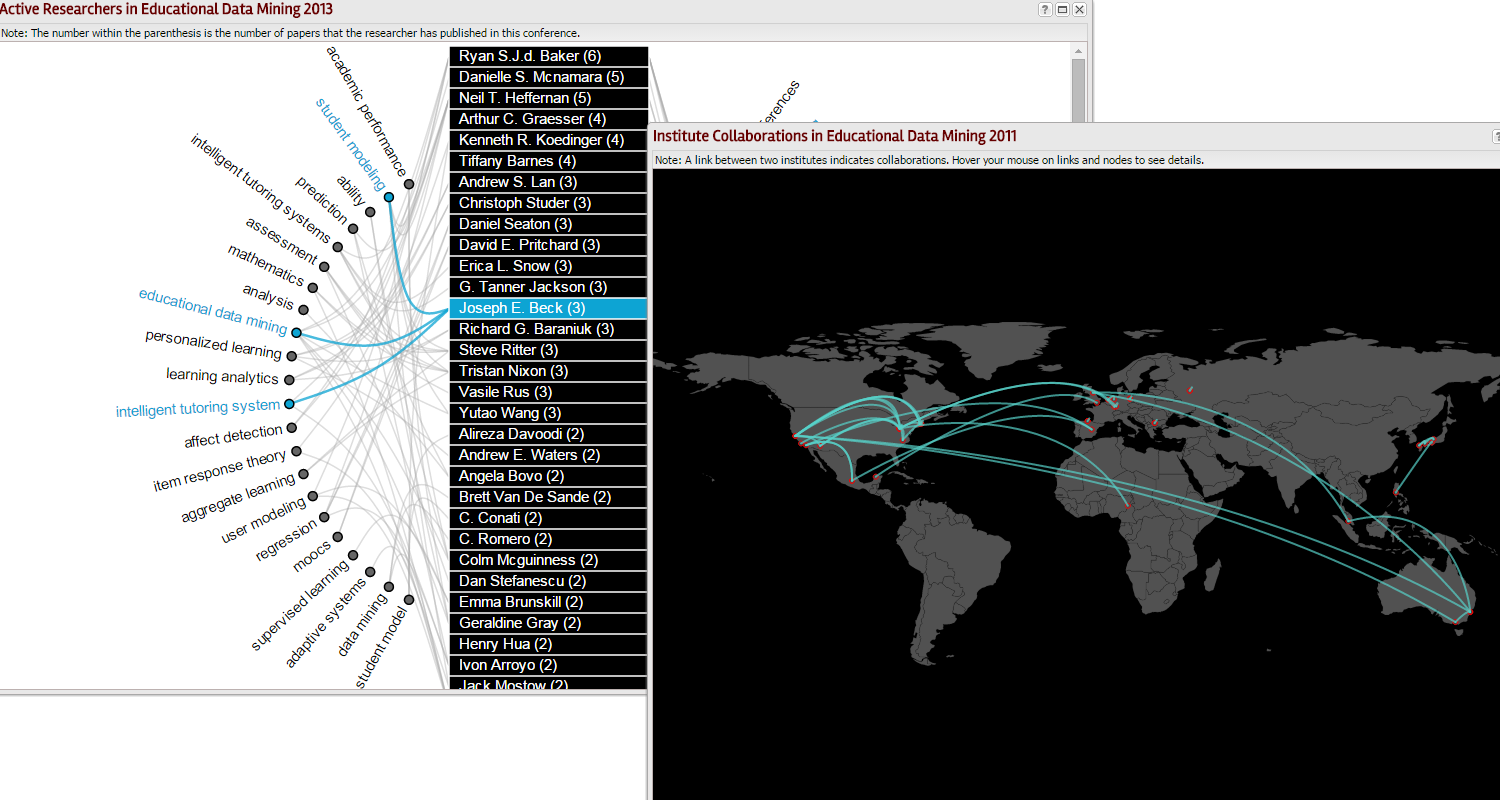Select the highlighted Joseph E. Beck entry

point(548,308)
